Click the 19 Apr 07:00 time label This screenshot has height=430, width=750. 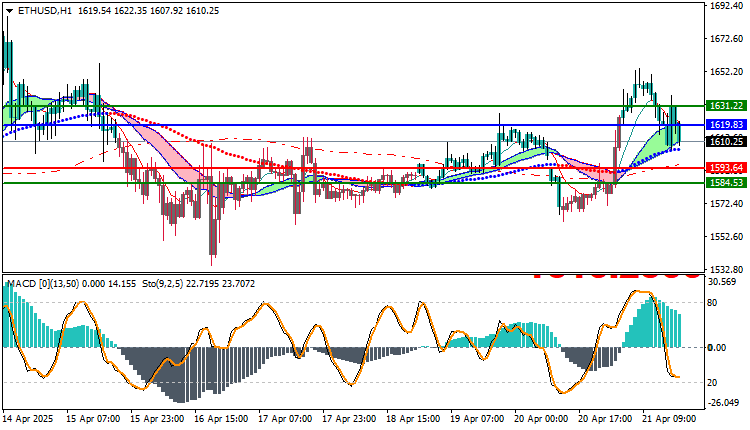[477, 419]
